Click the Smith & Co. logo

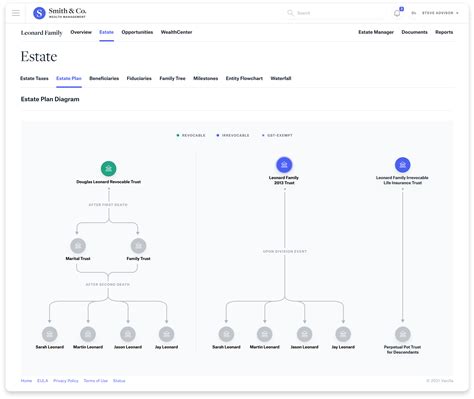[59, 13]
